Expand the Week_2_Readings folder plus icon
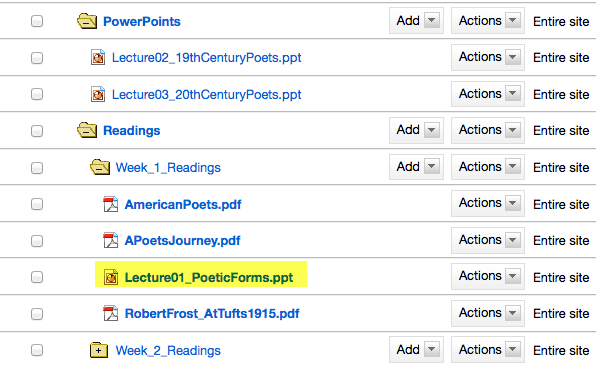Screen dimensions: 596x366 tap(99, 350)
